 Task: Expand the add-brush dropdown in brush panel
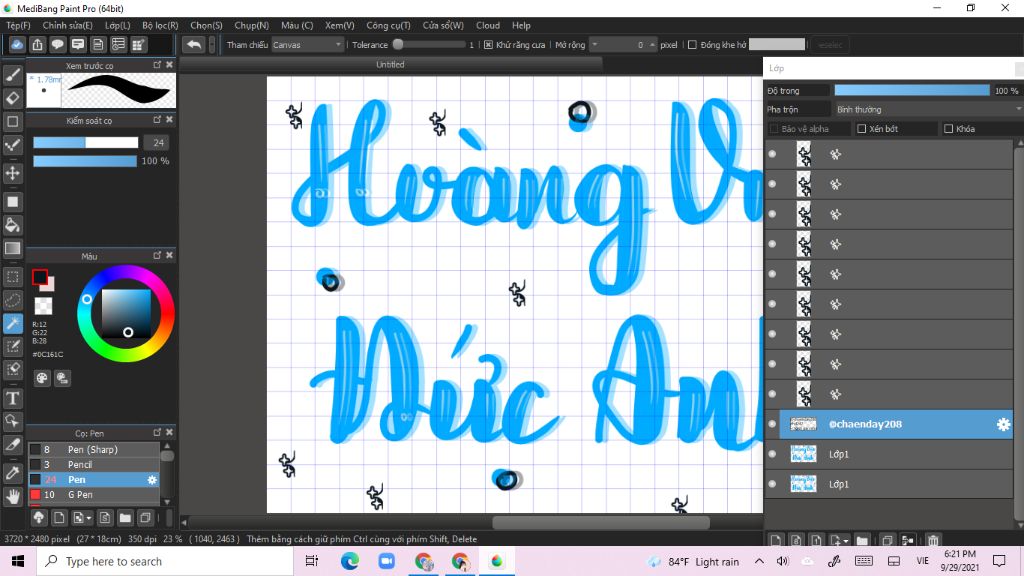89,519
